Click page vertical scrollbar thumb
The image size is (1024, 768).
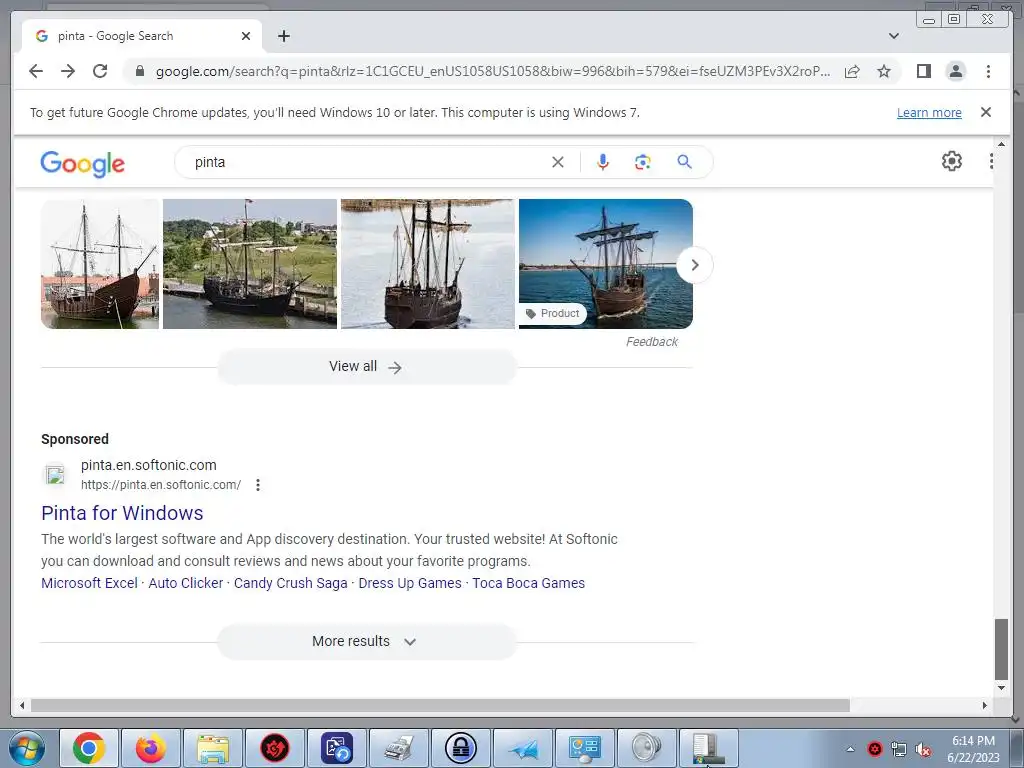click(x=1001, y=649)
